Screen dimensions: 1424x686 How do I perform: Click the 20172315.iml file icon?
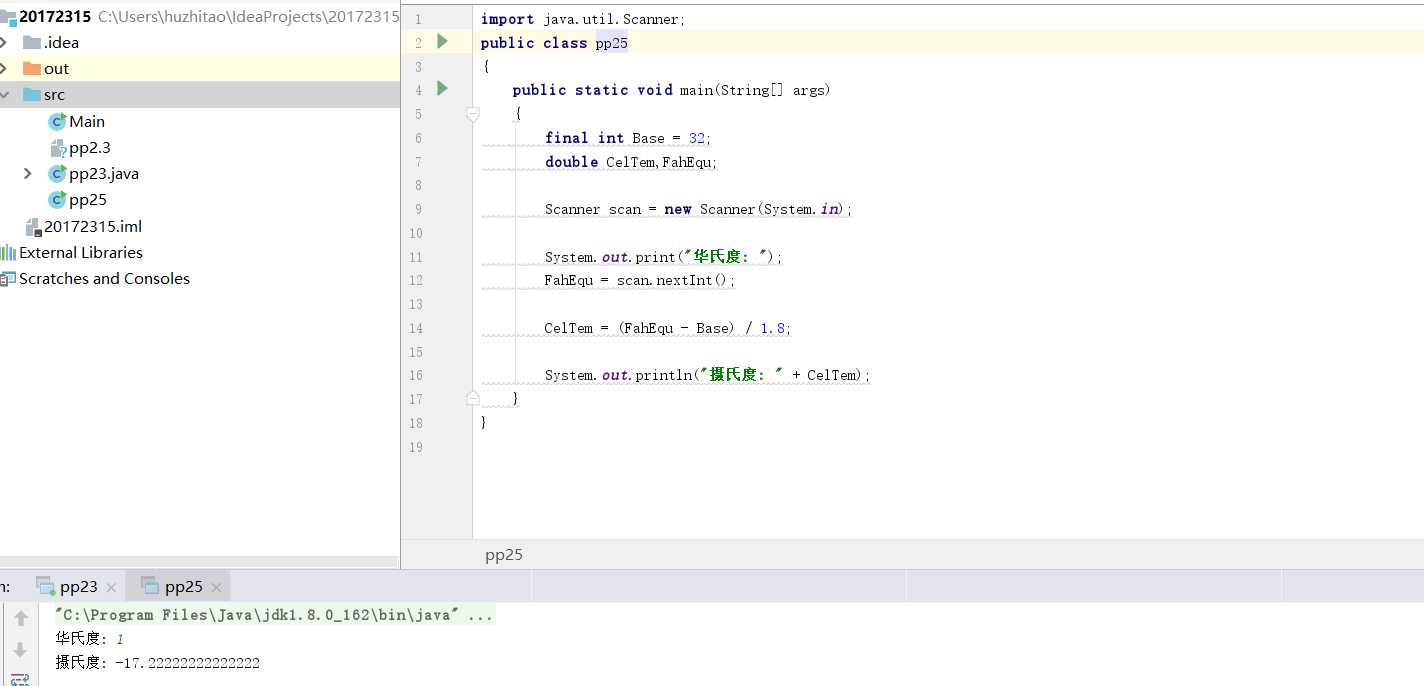pyautogui.click(x=33, y=226)
